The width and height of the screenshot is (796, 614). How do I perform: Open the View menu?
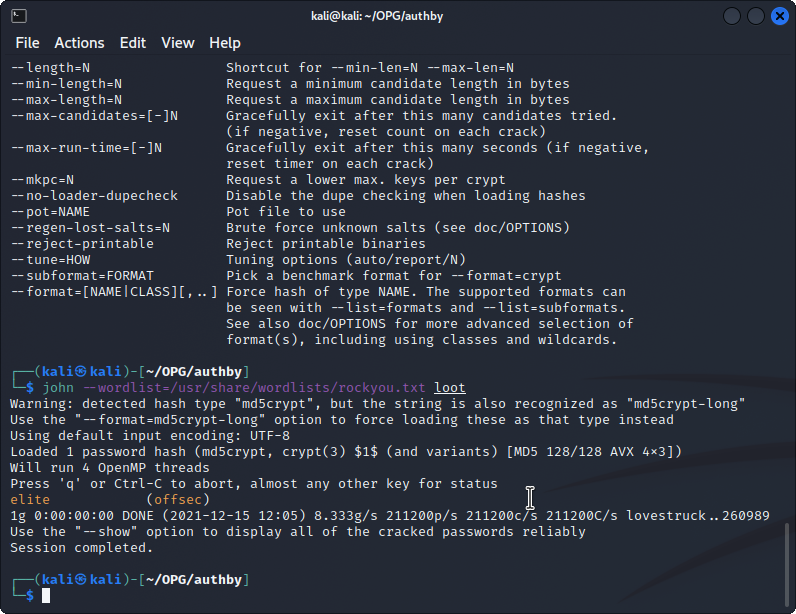point(177,43)
